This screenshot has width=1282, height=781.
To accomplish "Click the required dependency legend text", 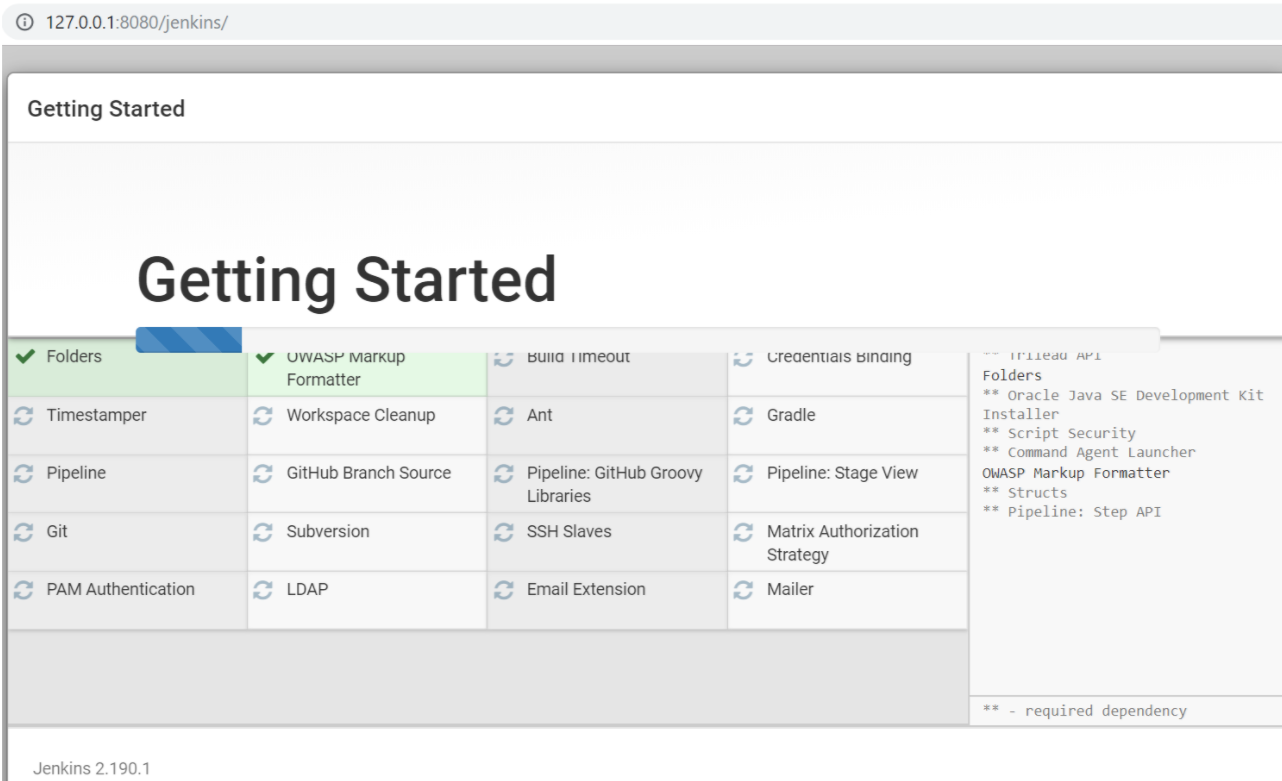I will click(x=1085, y=711).
